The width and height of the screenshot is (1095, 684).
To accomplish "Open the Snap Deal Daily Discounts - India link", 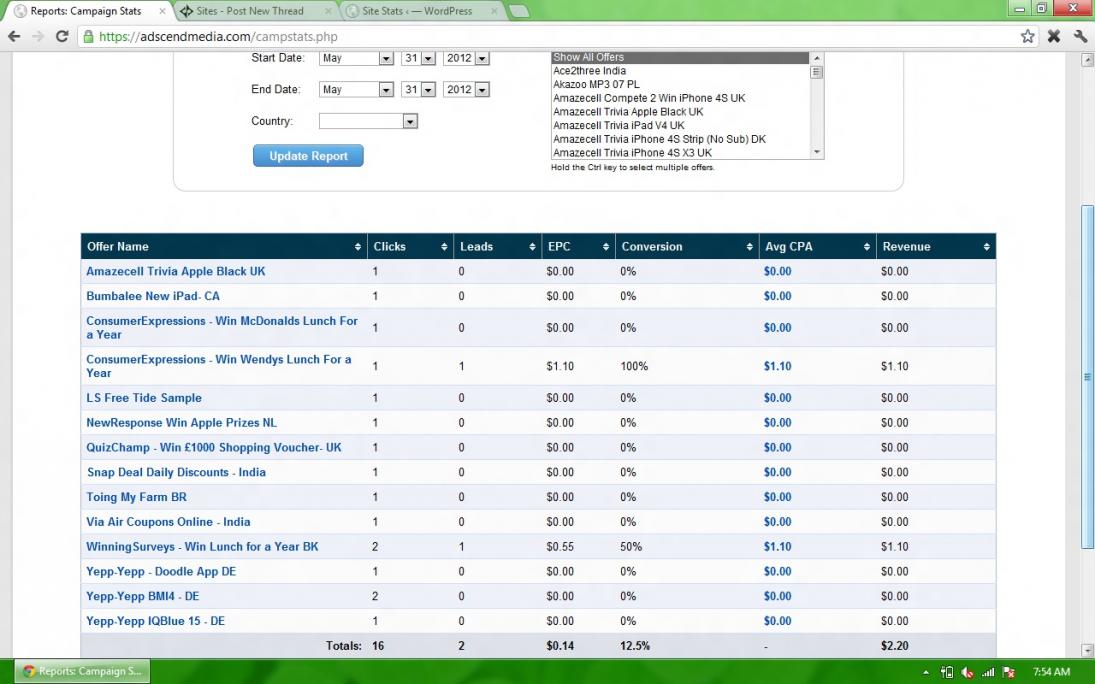I will tap(176, 472).
